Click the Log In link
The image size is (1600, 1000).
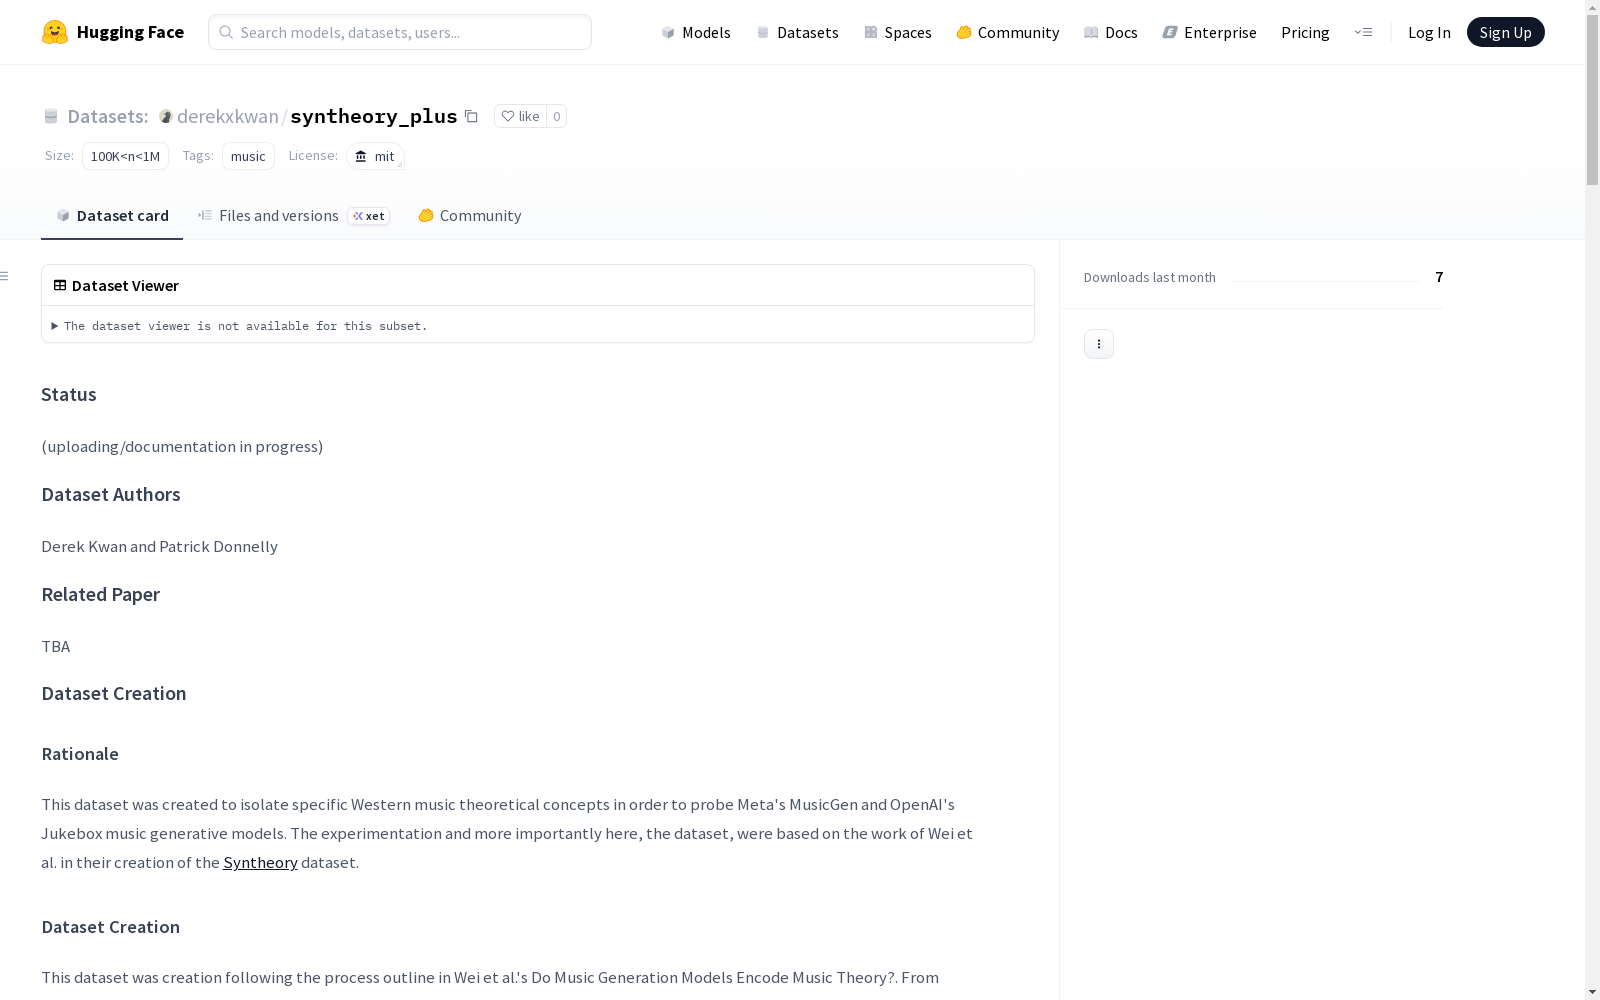pos(1429,32)
